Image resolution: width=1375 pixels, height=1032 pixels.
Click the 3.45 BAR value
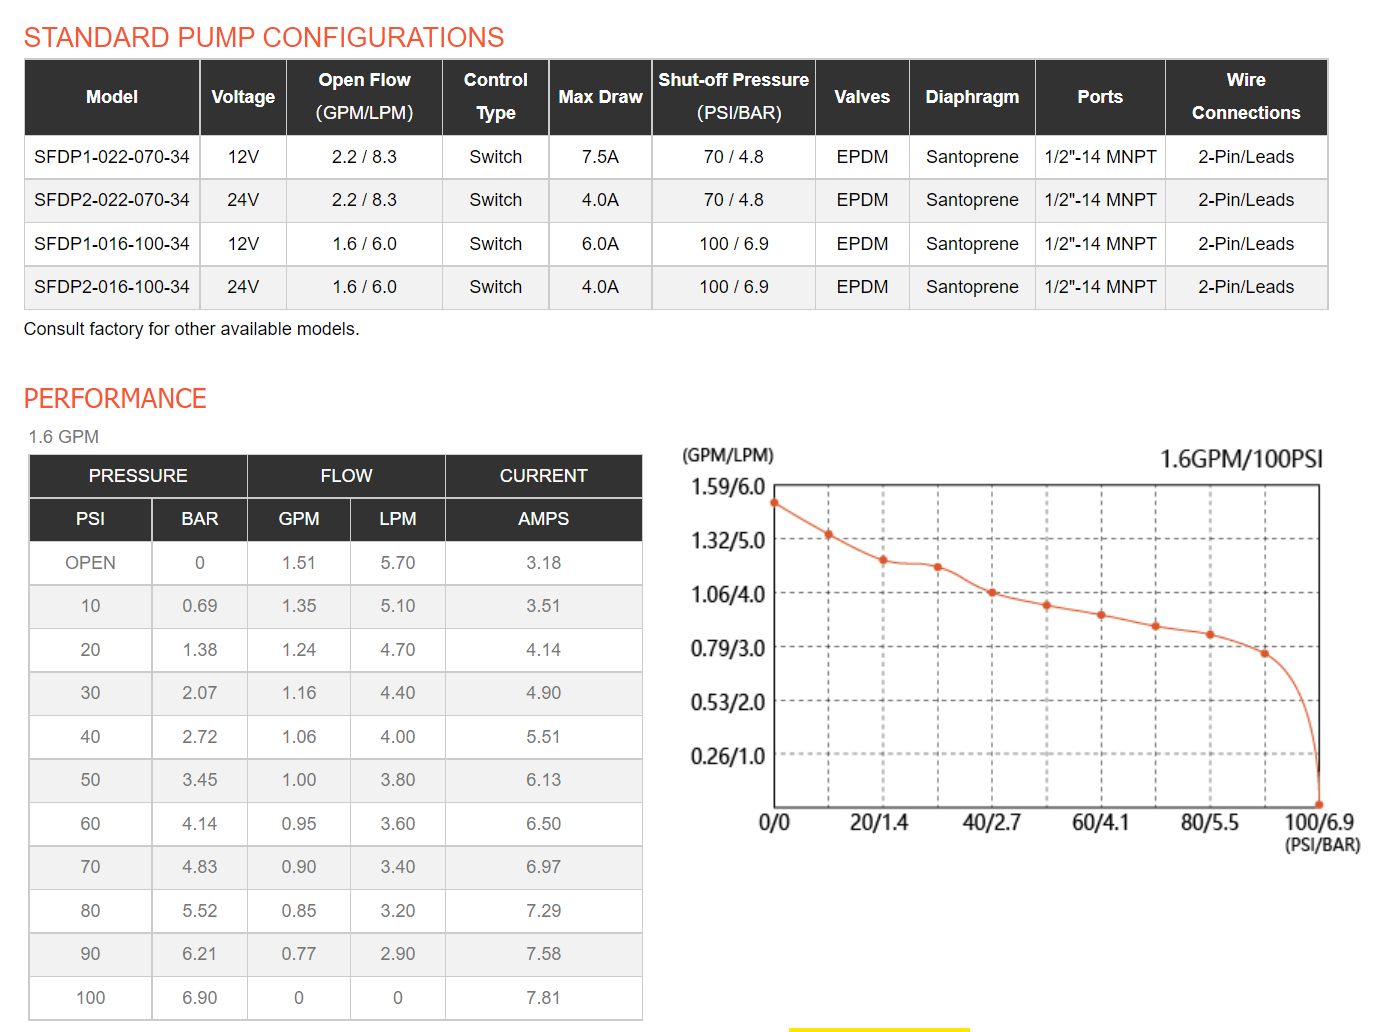(200, 780)
